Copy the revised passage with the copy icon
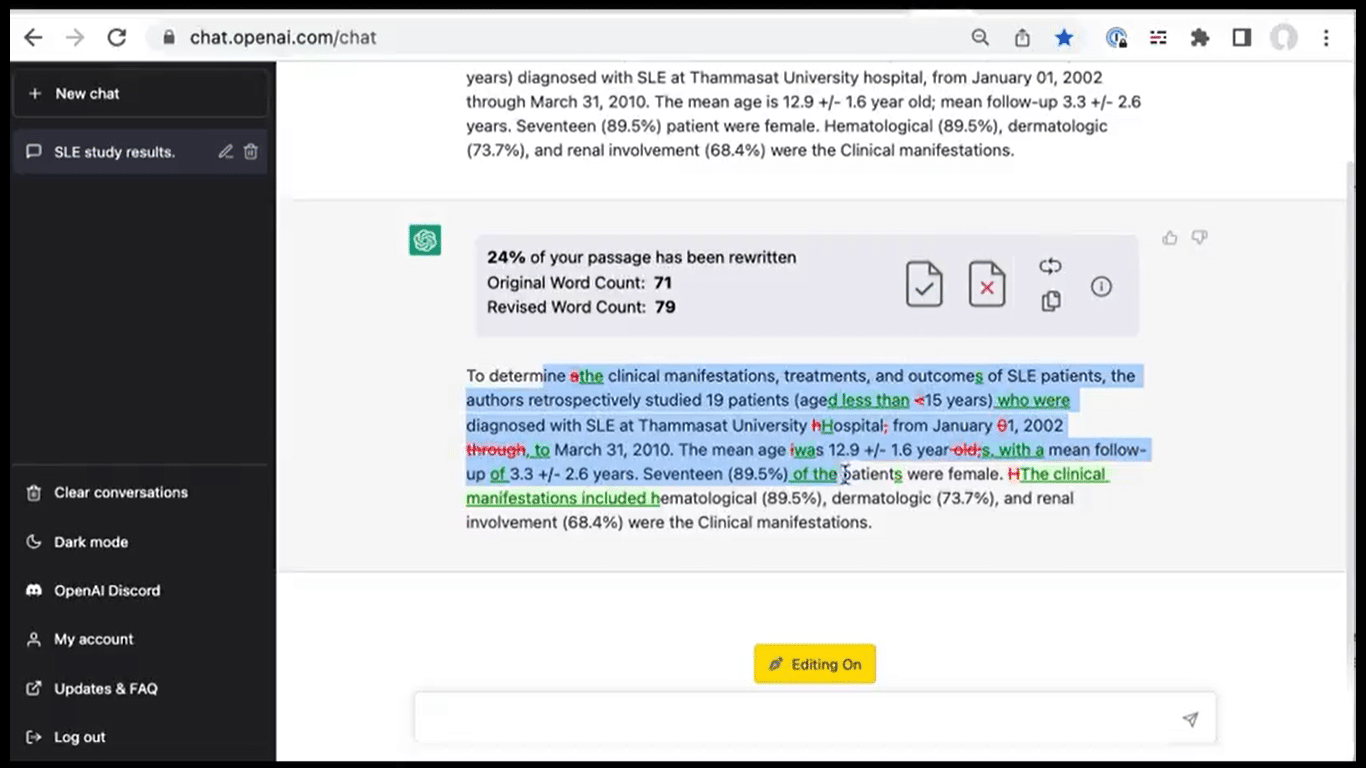 click(x=1050, y=301)
